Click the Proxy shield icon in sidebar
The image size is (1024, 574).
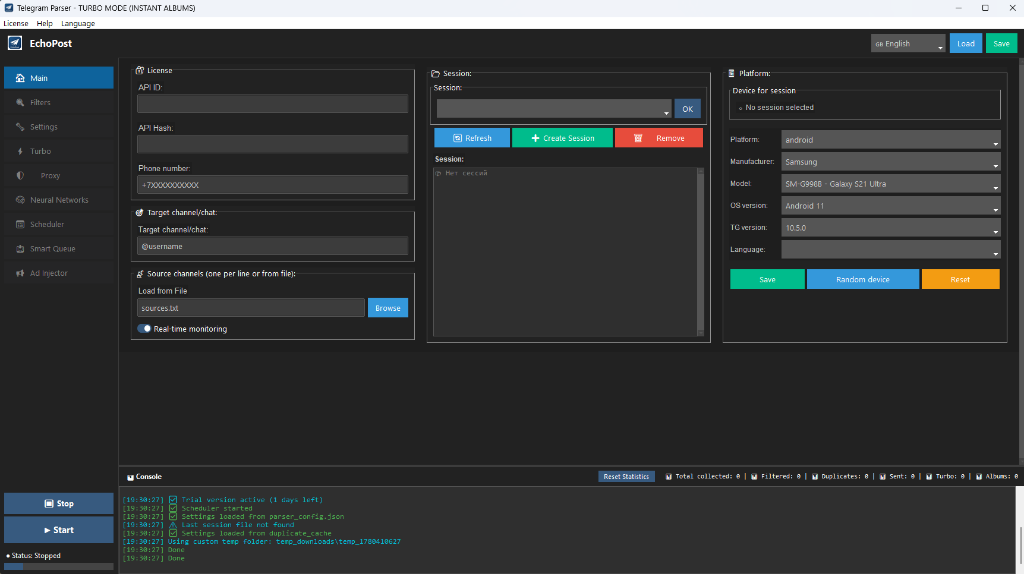(20, 176)
